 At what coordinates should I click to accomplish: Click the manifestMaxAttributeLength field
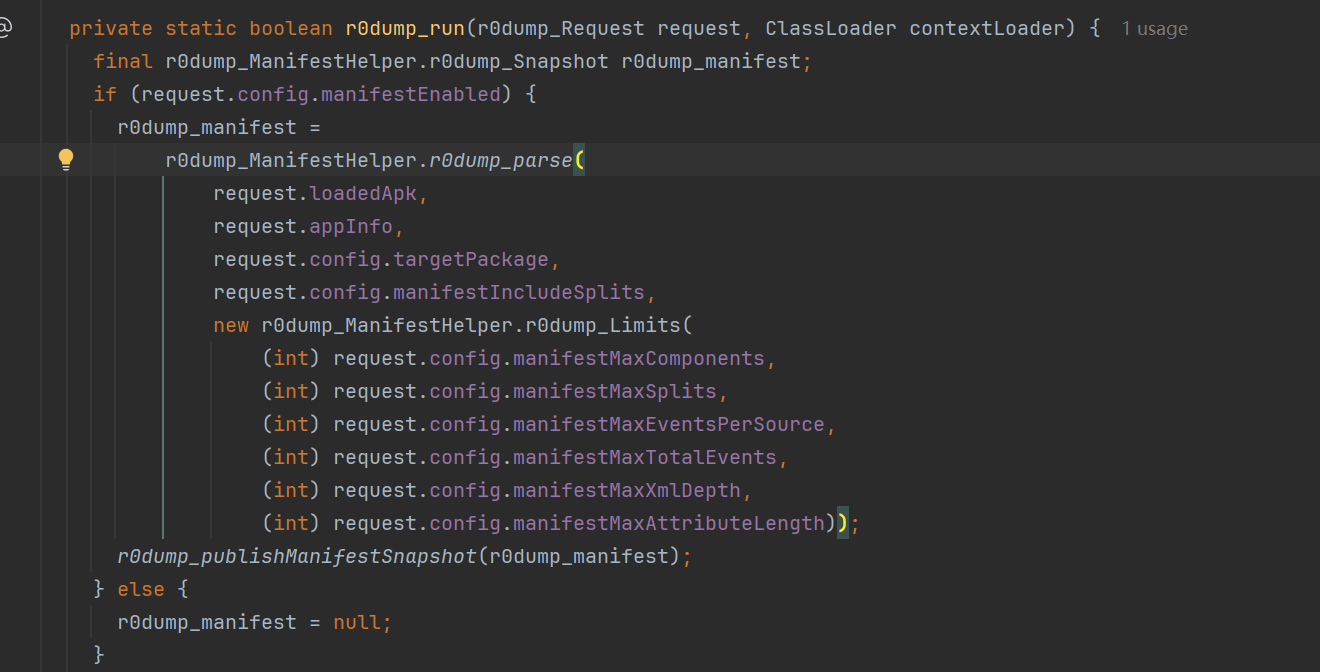[669, 523]
